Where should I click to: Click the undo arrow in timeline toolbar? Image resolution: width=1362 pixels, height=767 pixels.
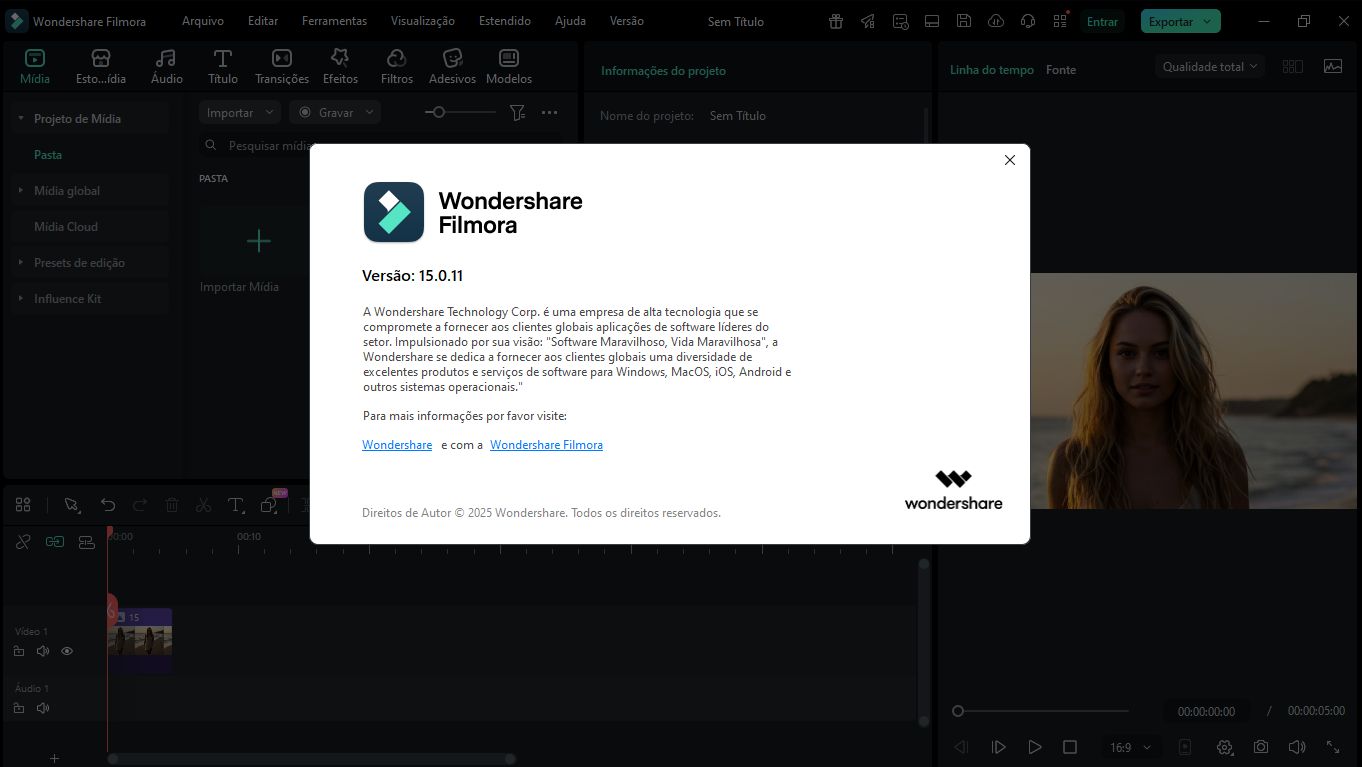(x=108, y=505)
